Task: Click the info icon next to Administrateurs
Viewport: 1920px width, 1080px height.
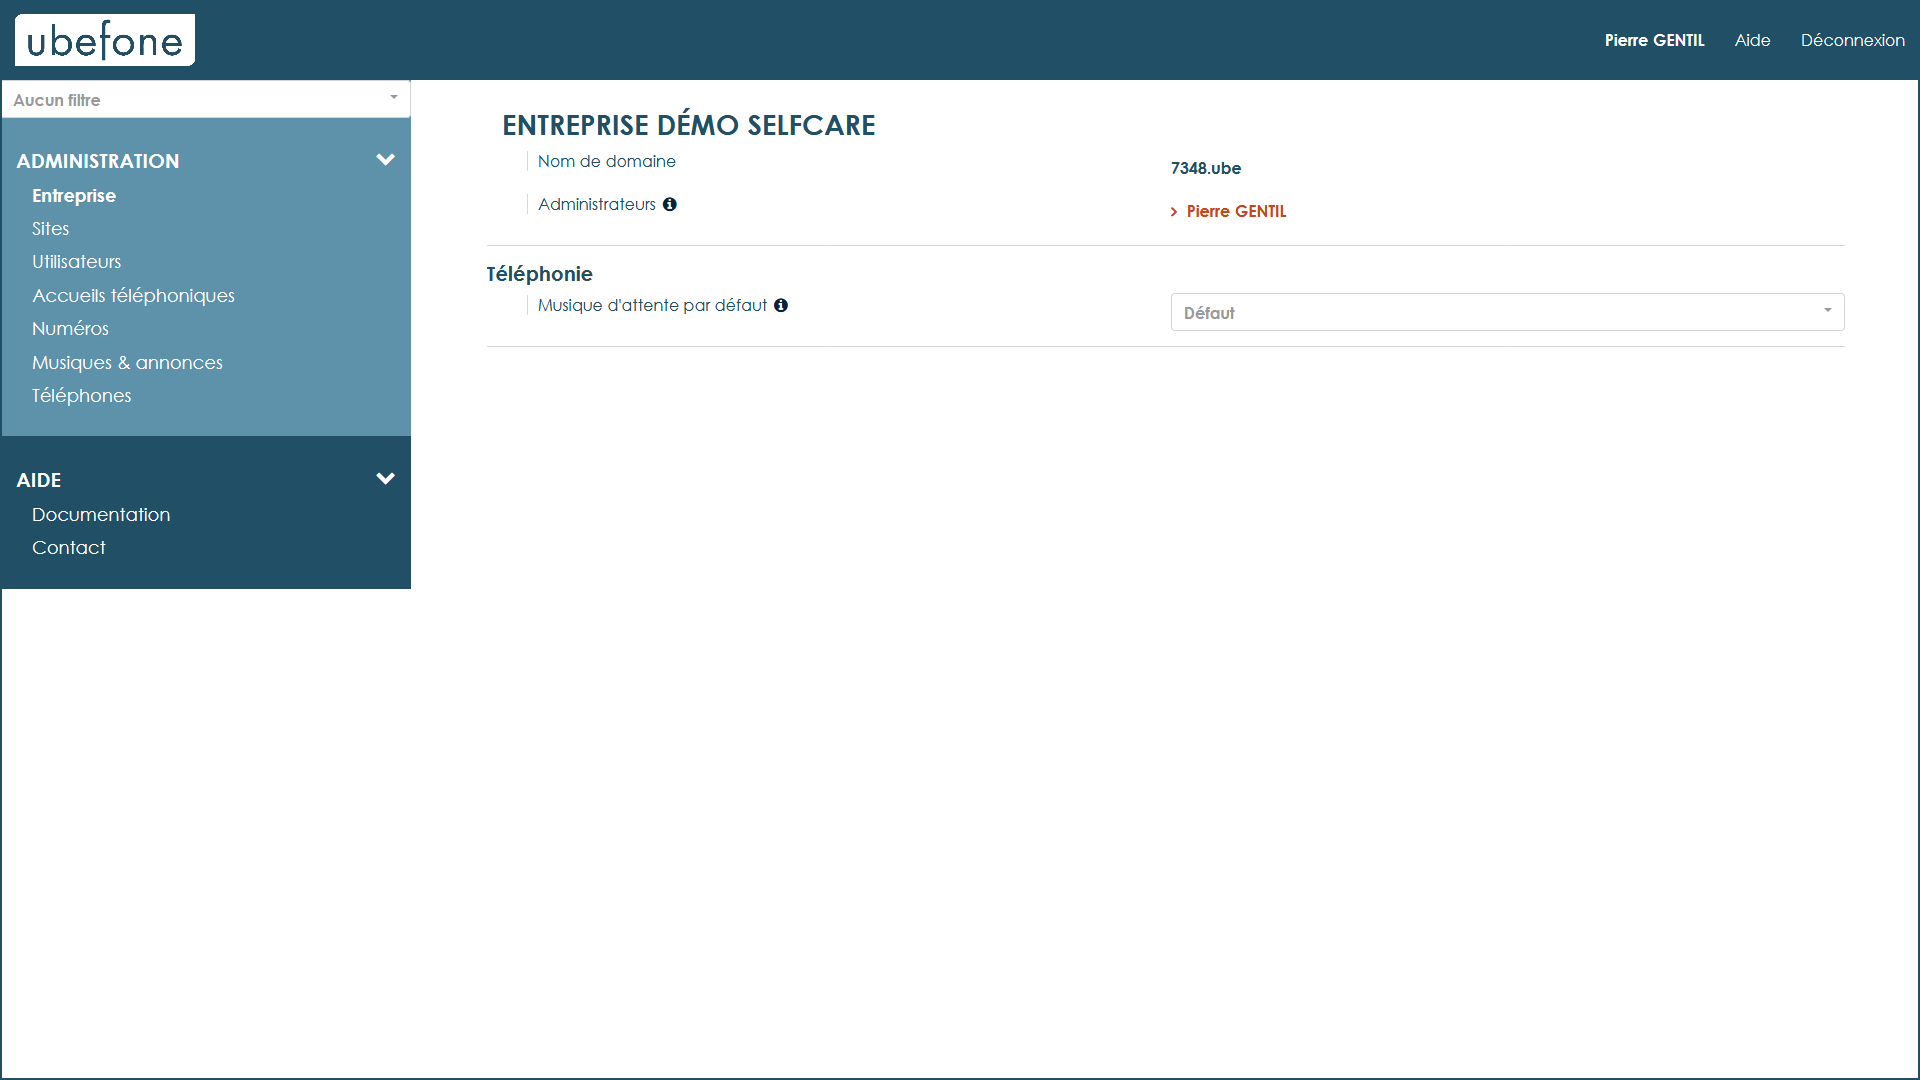Action: [670, 204]
